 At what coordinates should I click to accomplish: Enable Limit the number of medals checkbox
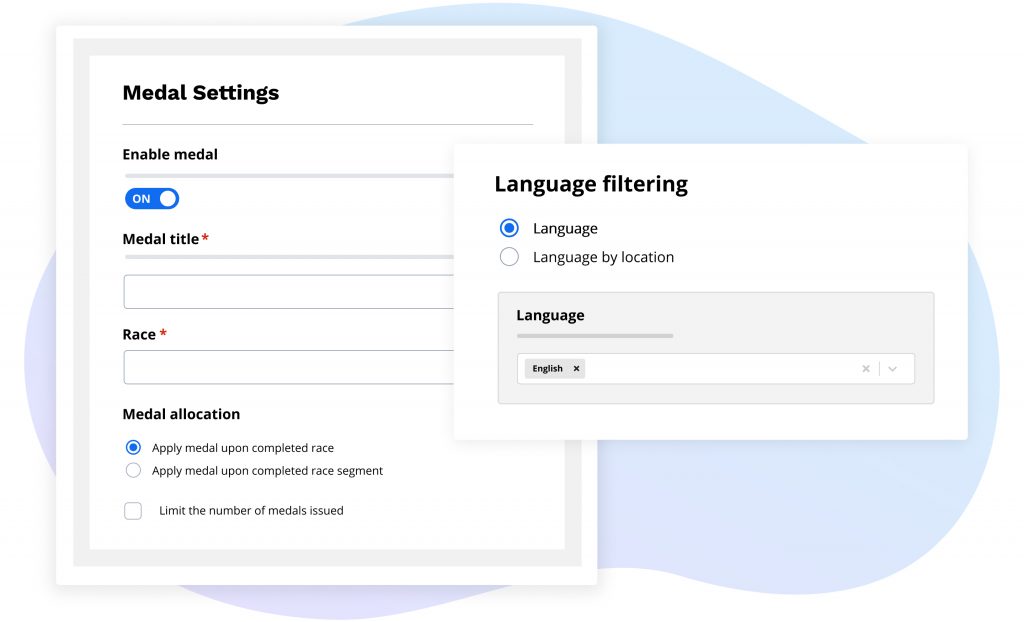click(x=133, y=511)
